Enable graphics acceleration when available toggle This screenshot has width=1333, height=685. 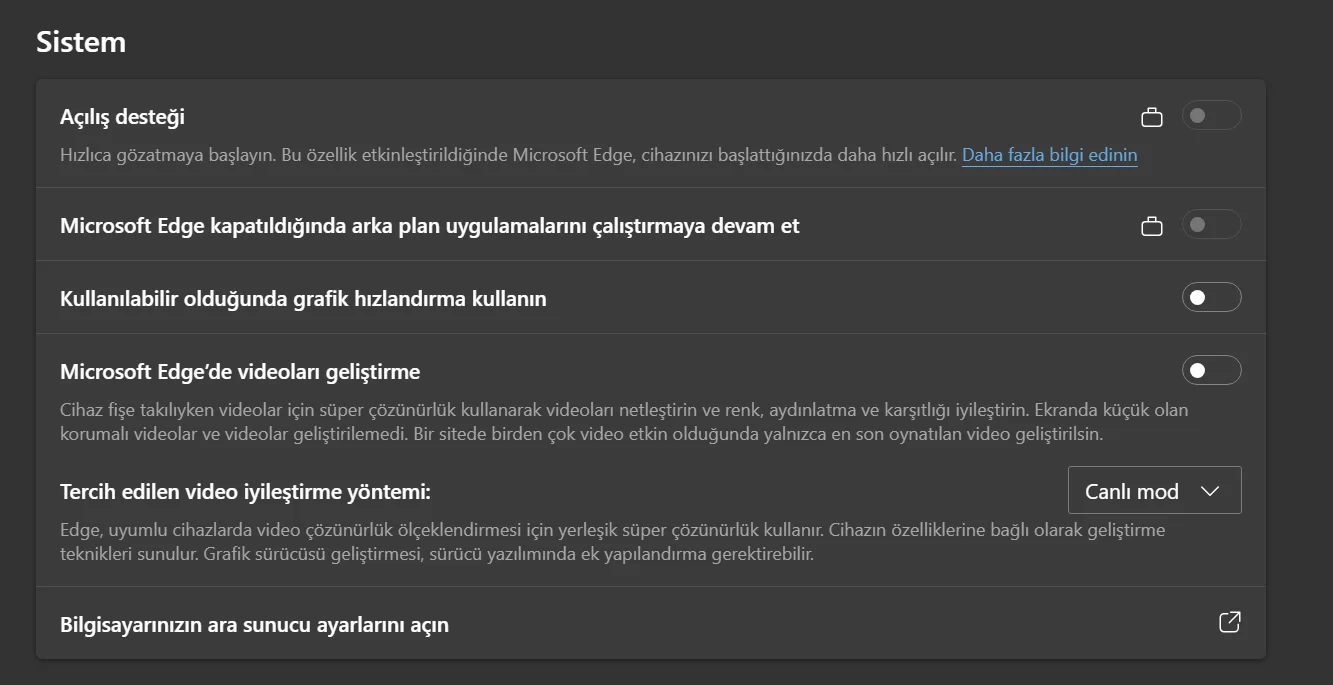1211,297
